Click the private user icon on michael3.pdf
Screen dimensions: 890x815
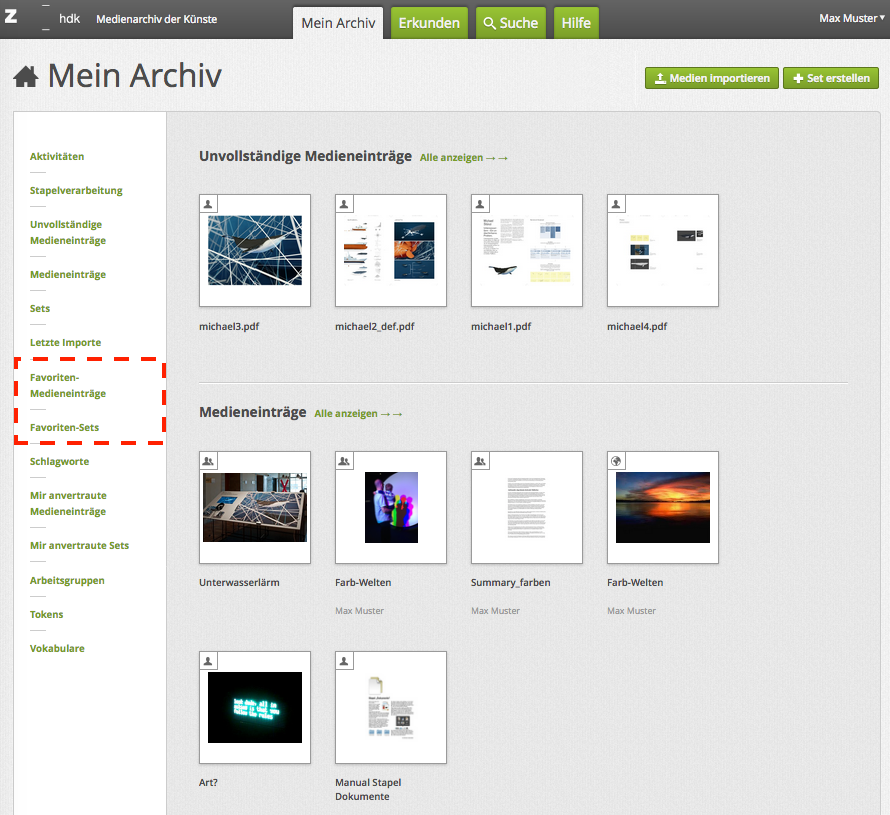click(x=208, y=203)
